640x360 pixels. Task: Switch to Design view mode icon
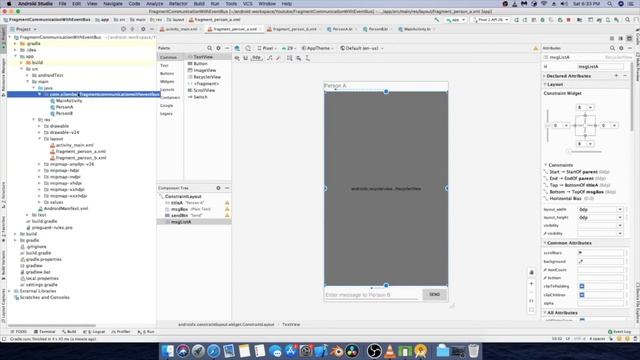(x=629, y=38)
